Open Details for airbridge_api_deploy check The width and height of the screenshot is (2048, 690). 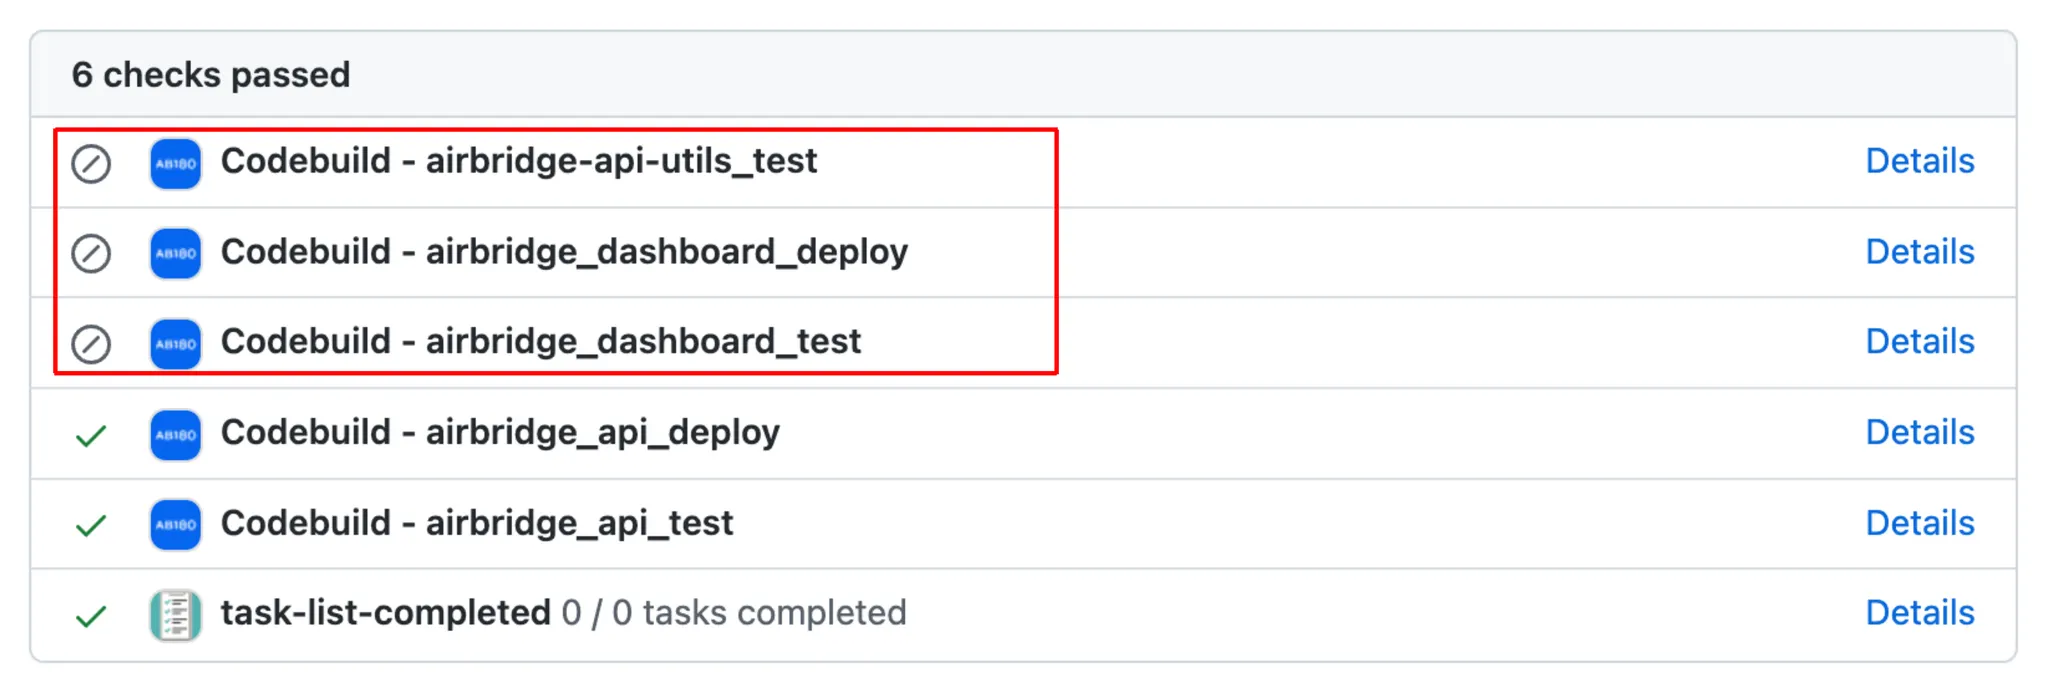coord(1919,432)
